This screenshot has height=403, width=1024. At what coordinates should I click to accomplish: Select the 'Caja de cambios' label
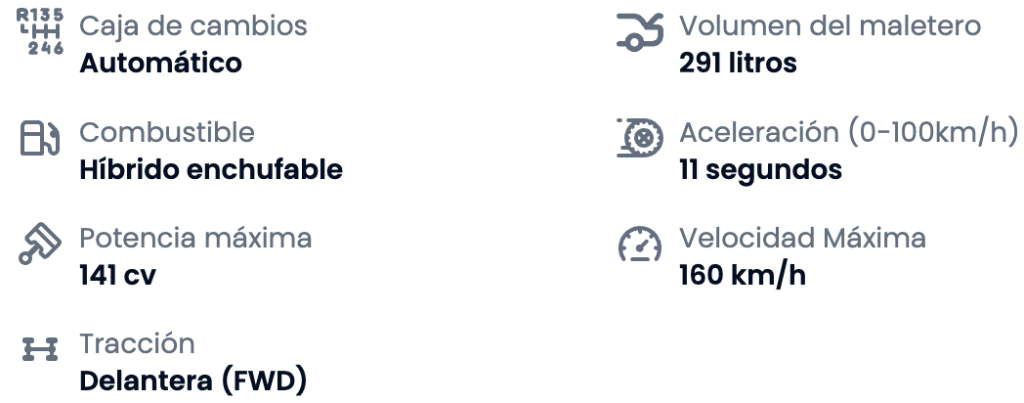(x=192, y=26)
